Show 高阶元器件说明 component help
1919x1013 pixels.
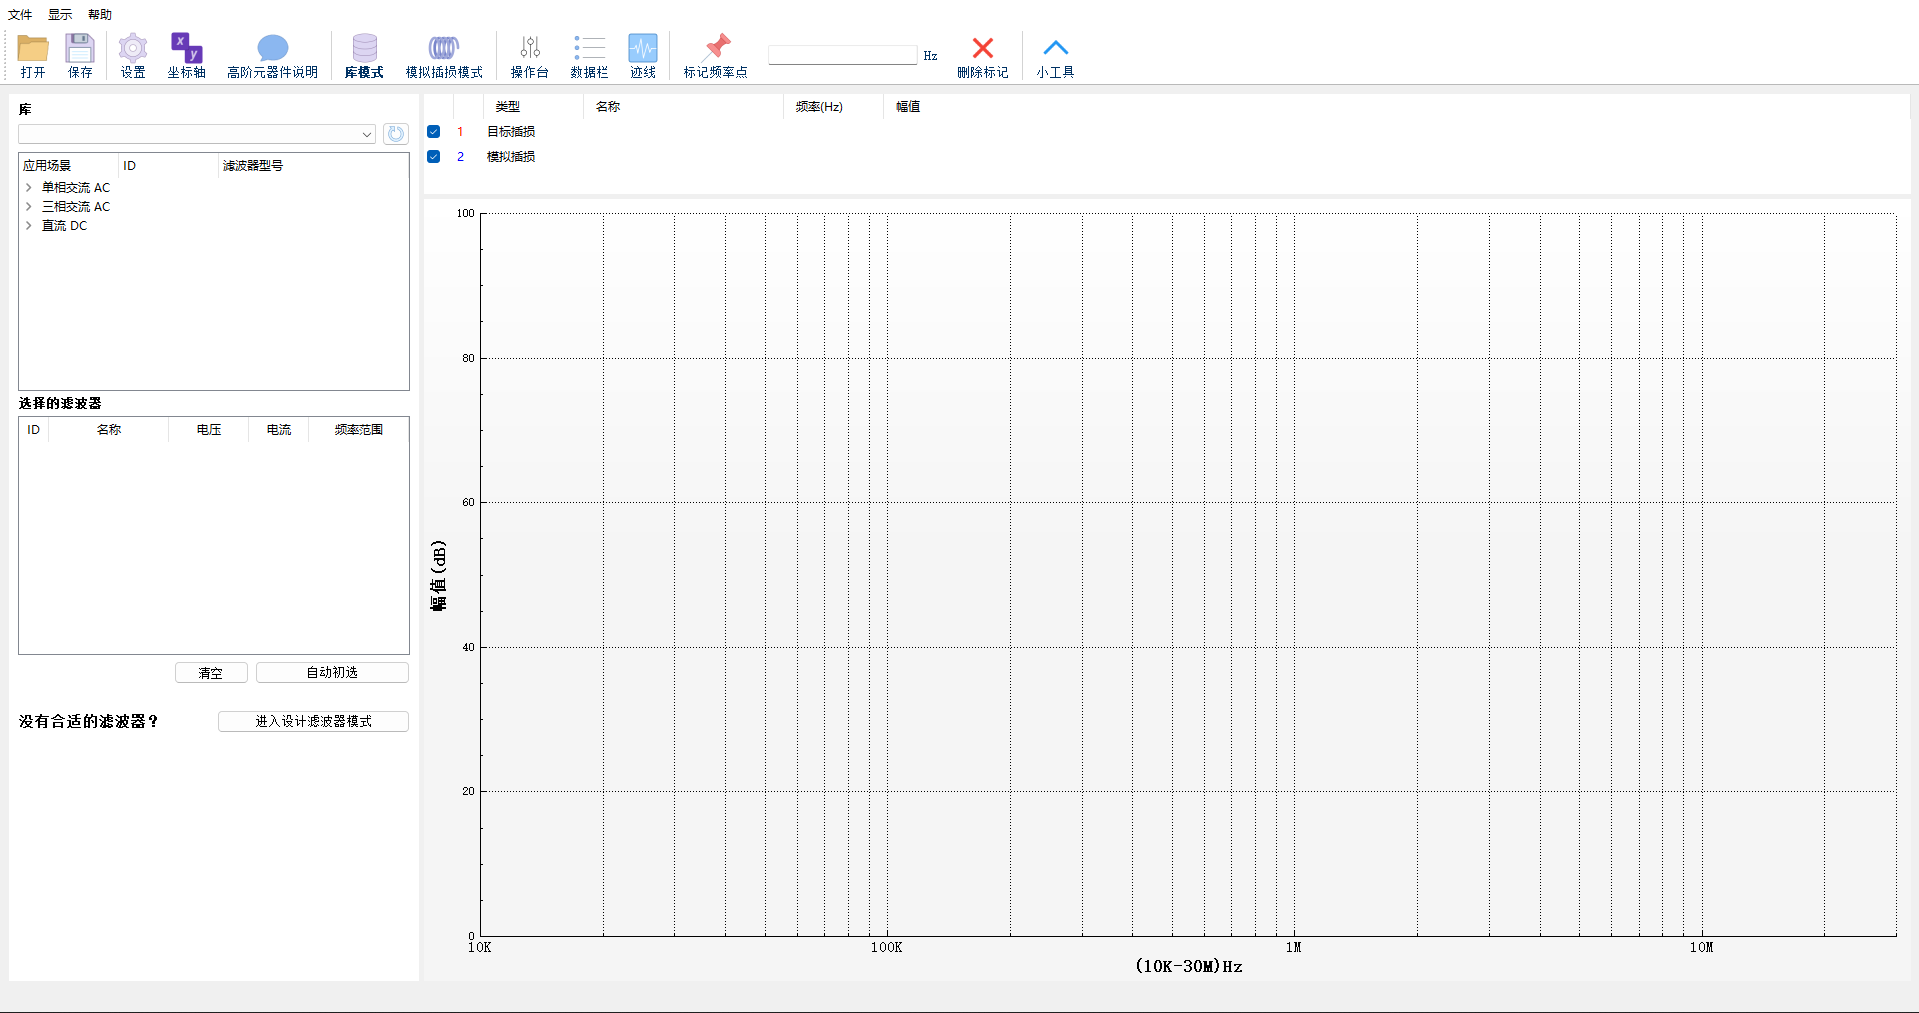coord(272,56)
